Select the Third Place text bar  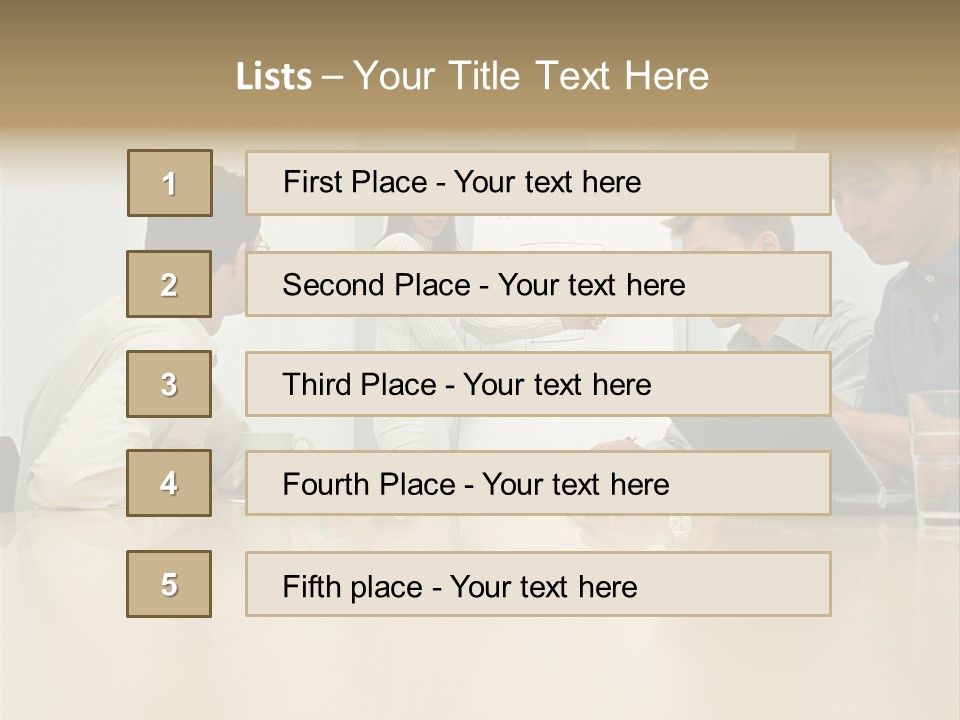[x=538, y=384]
